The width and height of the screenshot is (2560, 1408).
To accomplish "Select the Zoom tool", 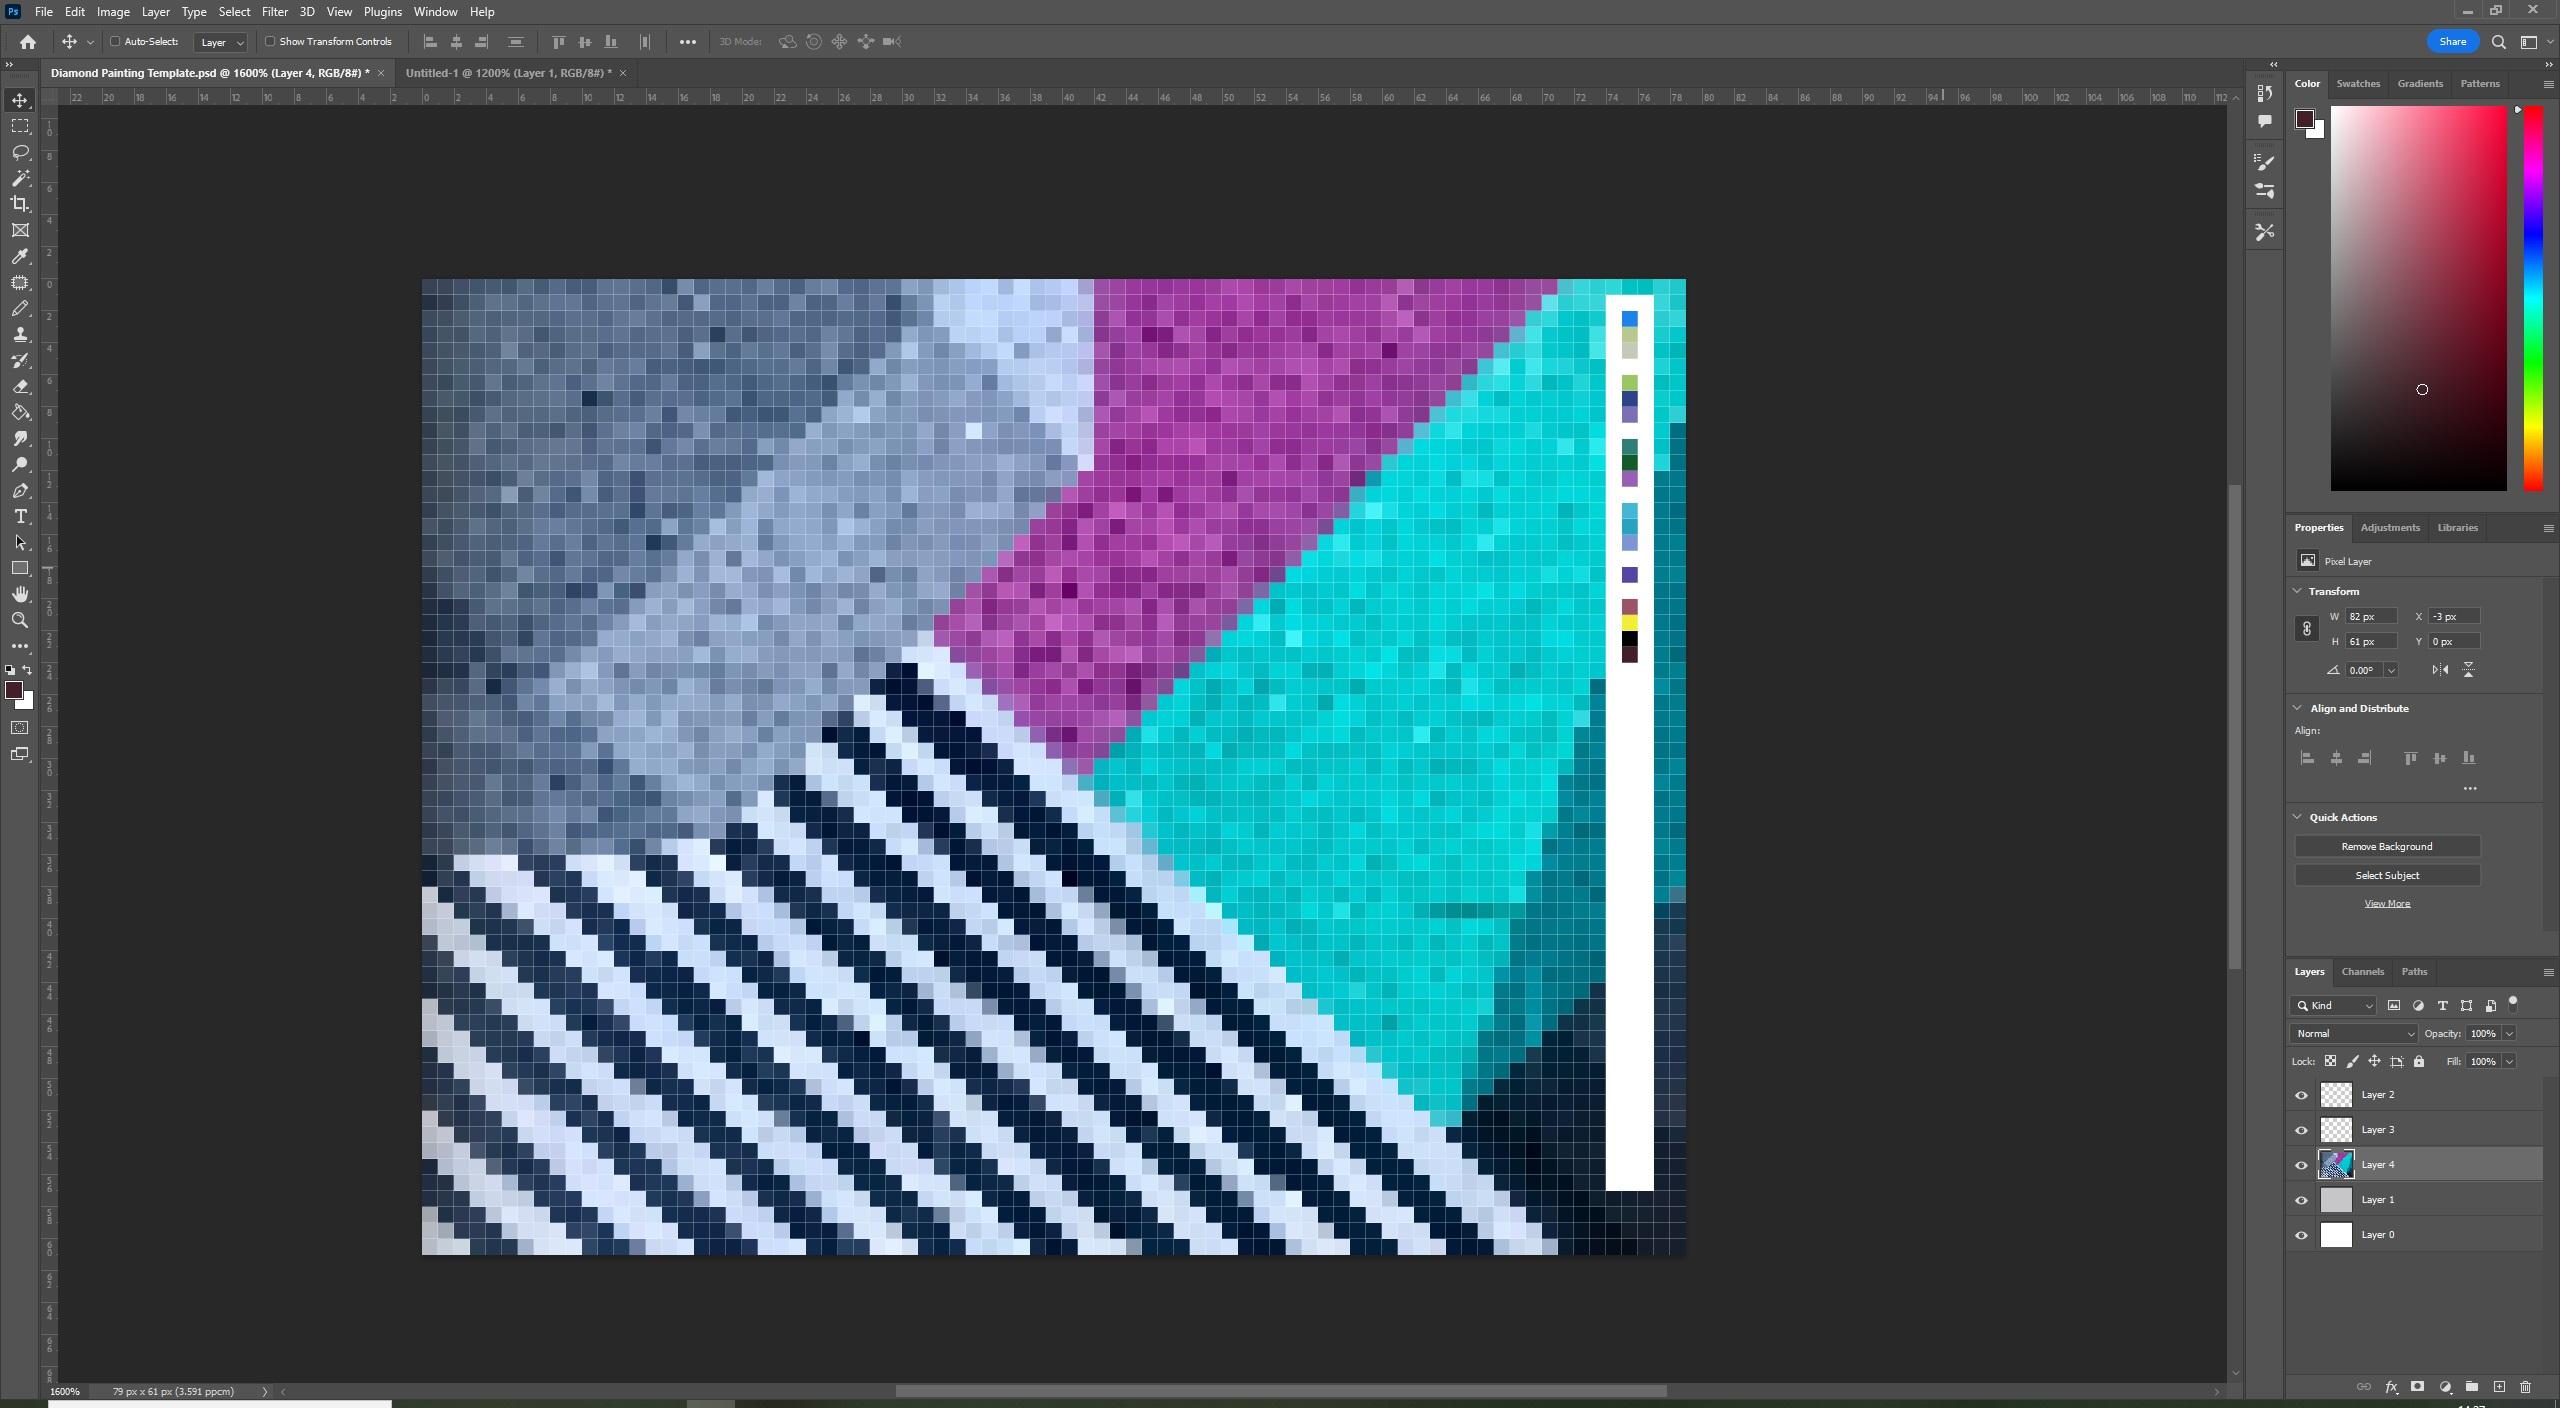I will coord(20,619).
